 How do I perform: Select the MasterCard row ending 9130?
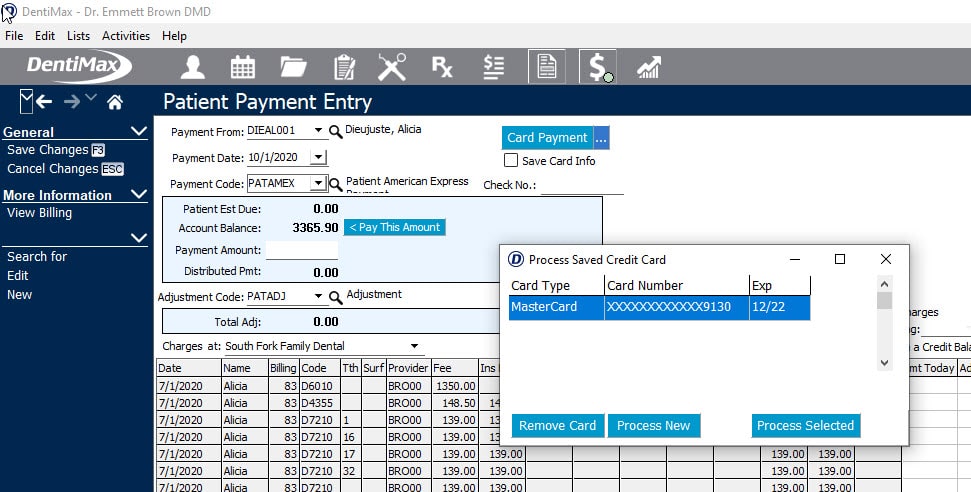pos(660,307)
